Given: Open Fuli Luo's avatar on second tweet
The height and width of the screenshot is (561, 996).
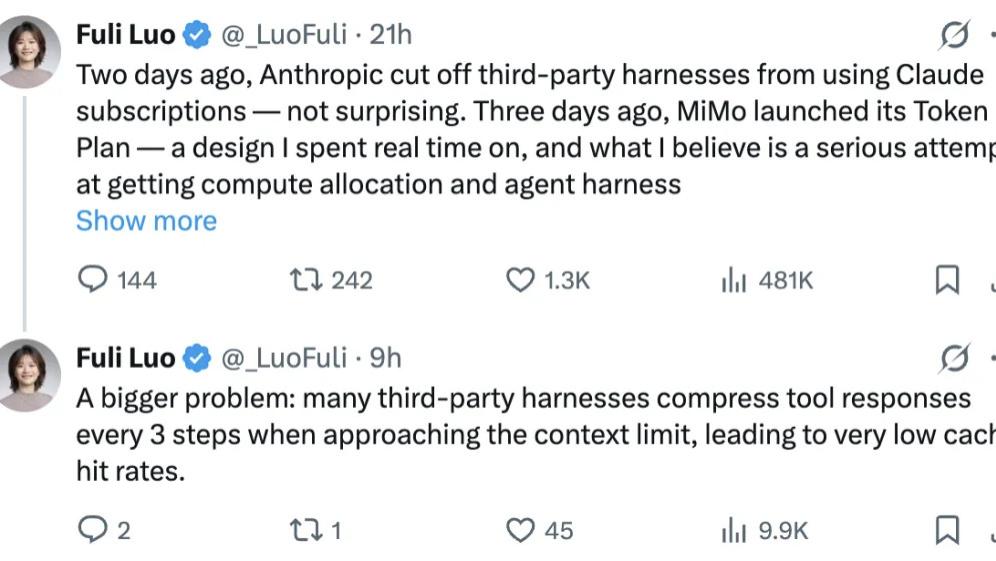Looking at the screenshot, I should click(x=30, y=374).
